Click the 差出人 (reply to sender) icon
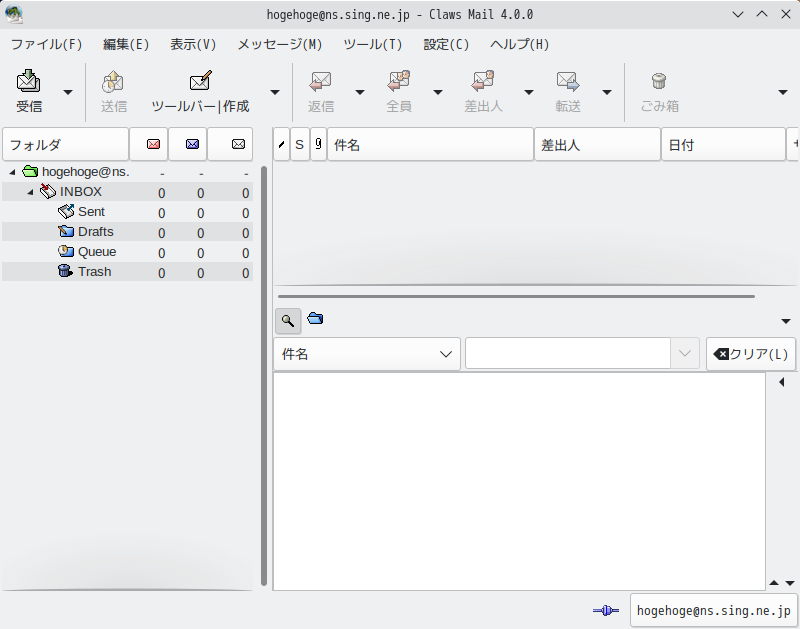 coord(483,81)
